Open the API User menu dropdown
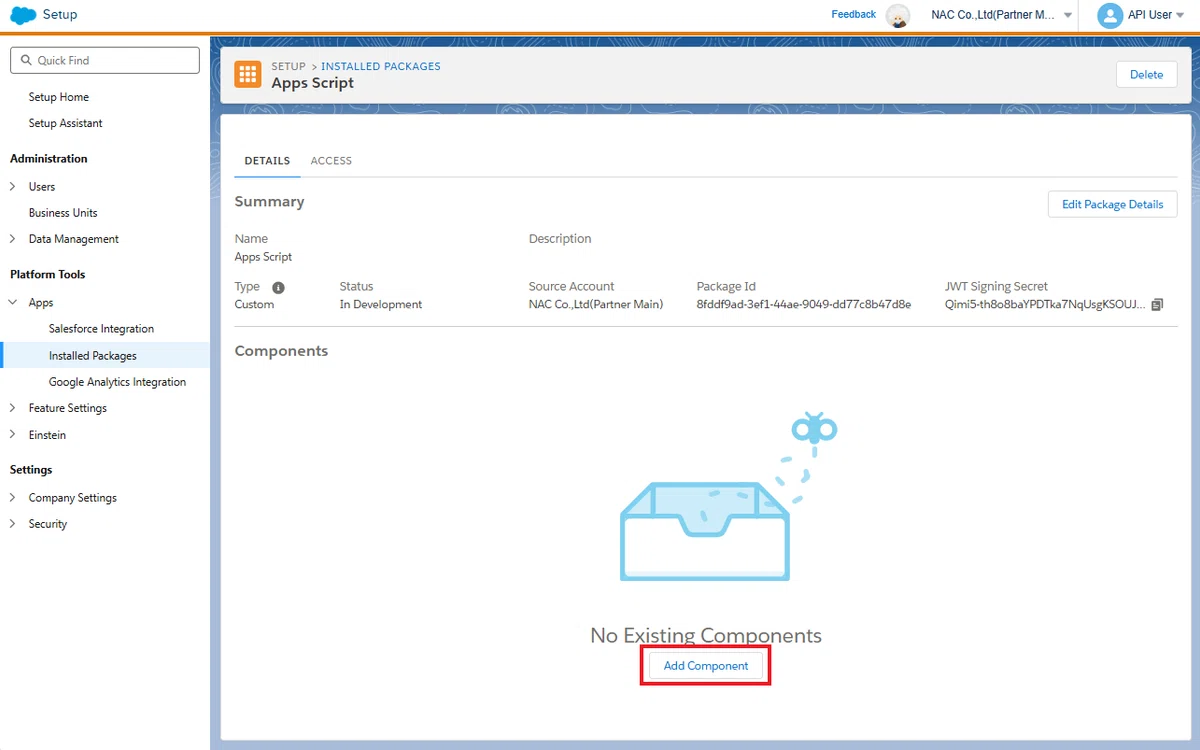 [1154, 15]
